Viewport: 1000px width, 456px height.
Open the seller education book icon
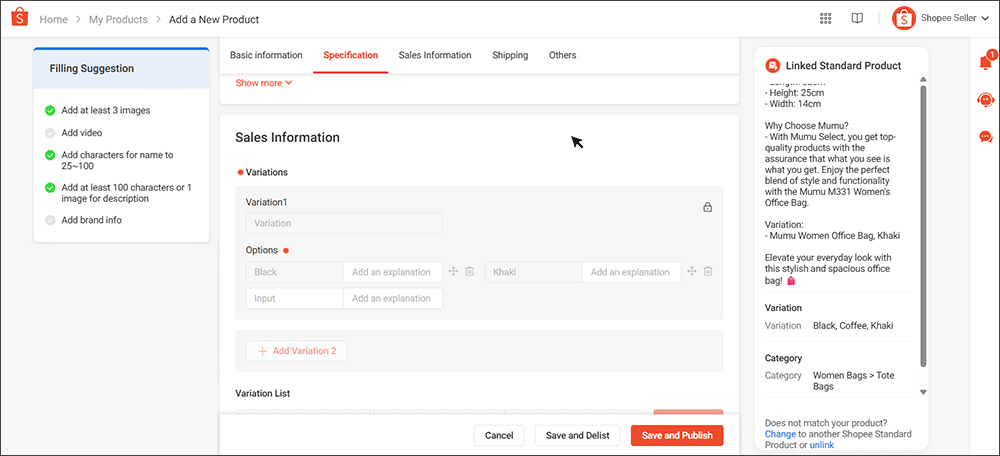point(857,19)
